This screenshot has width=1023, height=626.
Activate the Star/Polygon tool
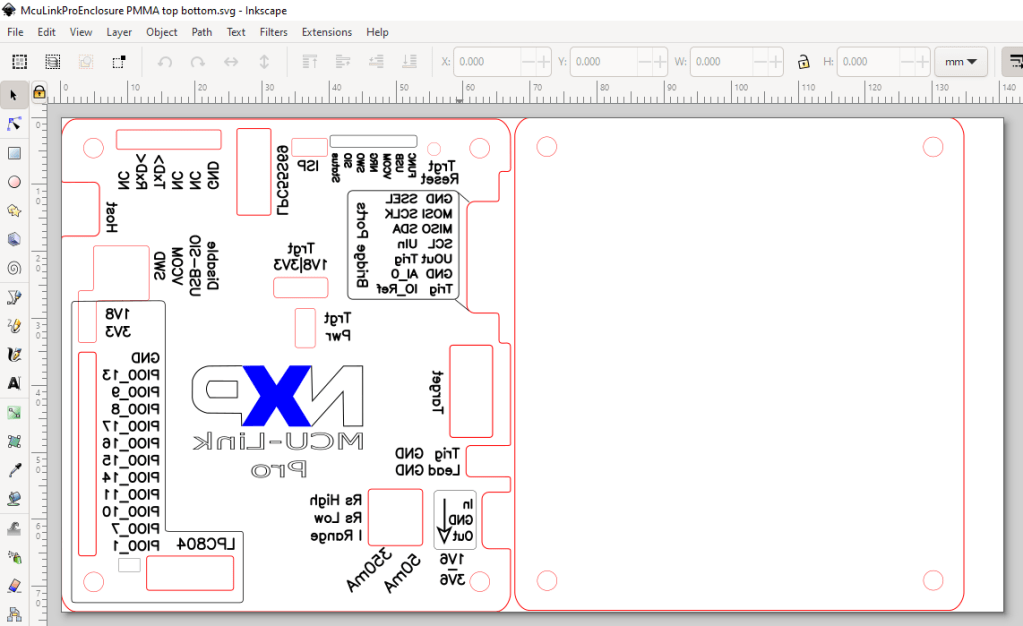tap(14, 211)
